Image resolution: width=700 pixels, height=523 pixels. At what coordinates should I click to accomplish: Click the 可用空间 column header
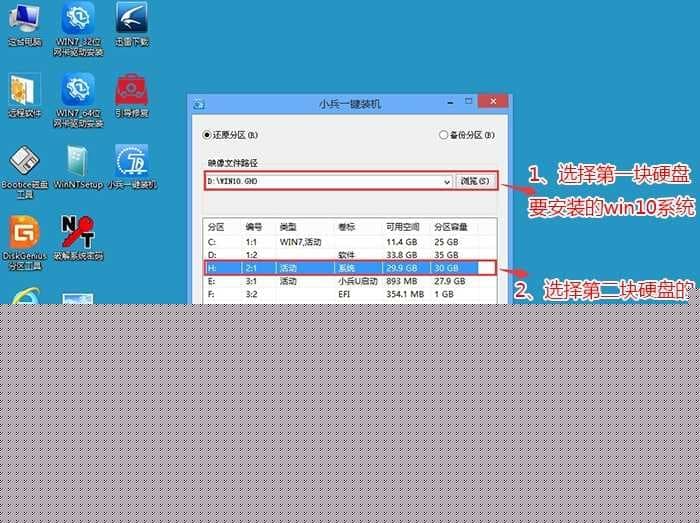tap(403, 227)
